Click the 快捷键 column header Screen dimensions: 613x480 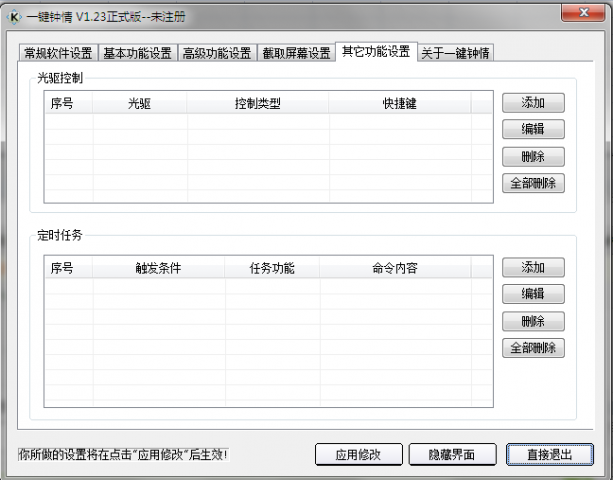point(400,103)
